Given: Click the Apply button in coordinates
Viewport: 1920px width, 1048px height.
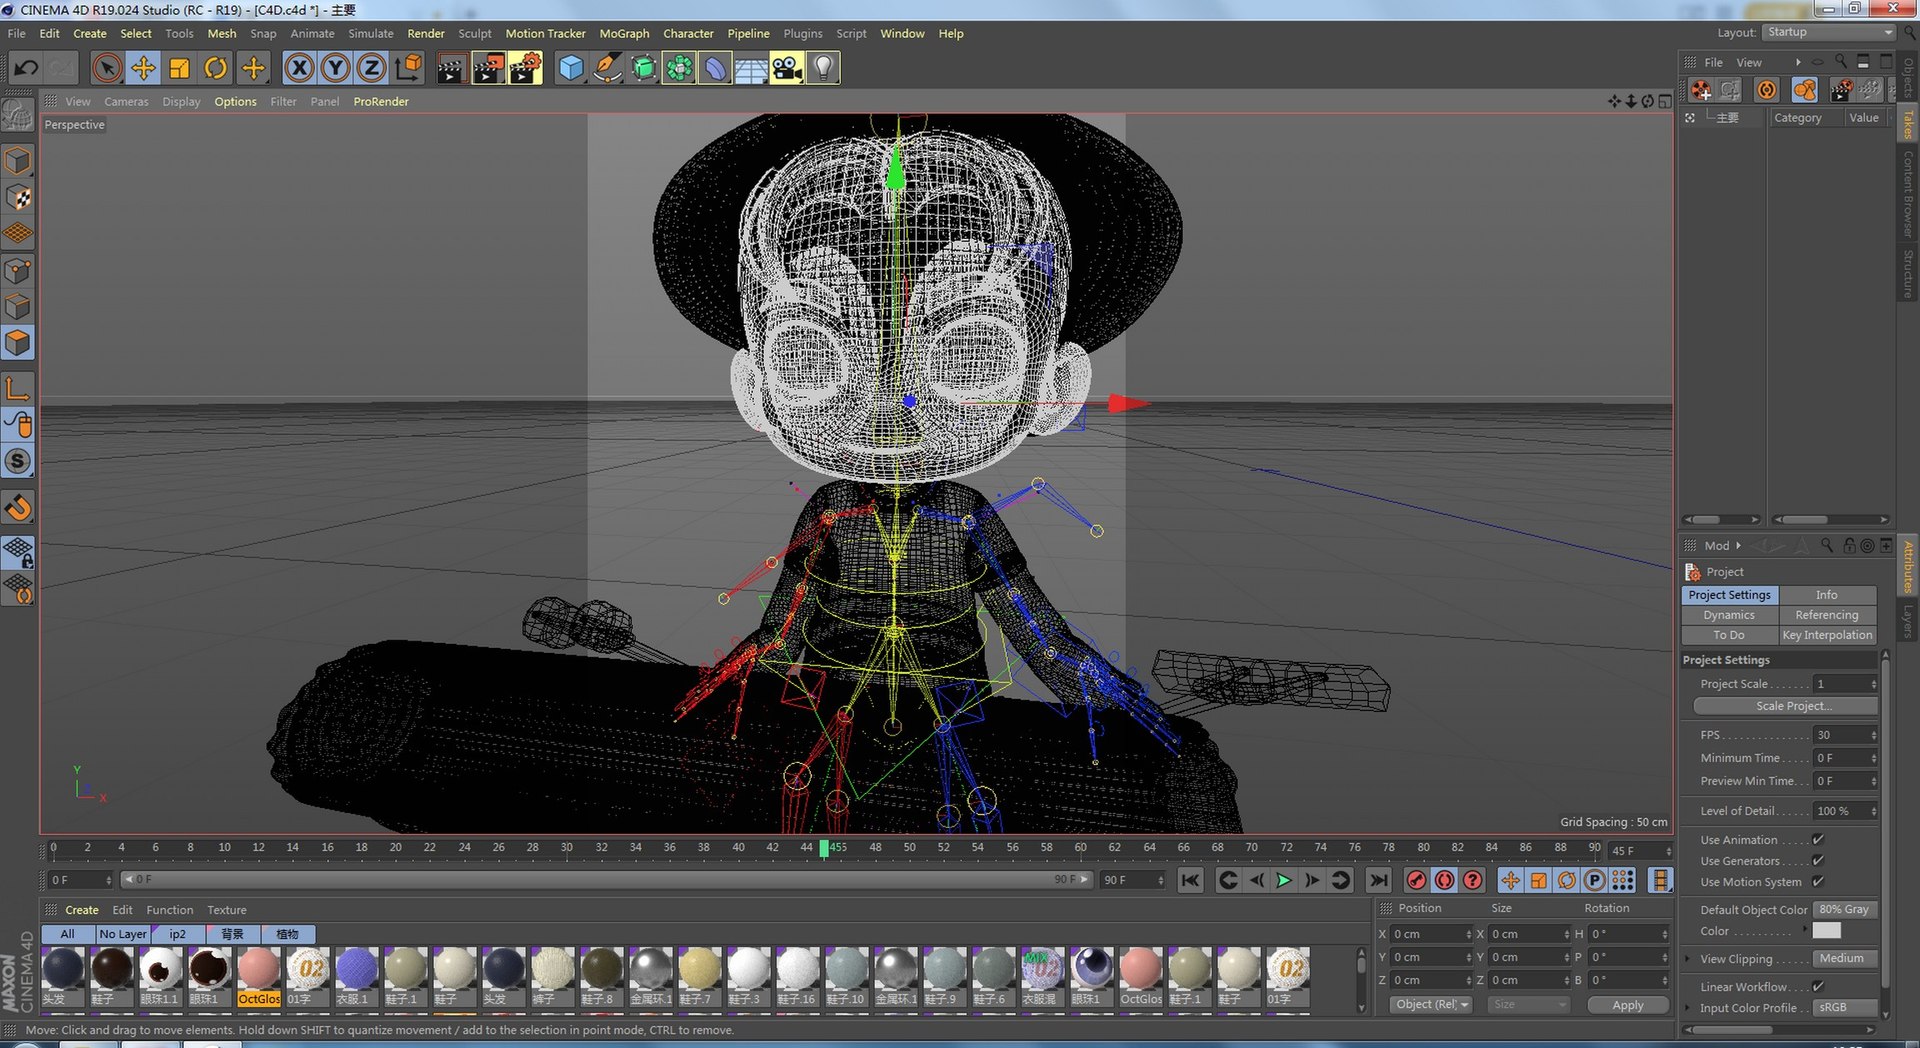Looking at the screenshot, I should pos(1628,1005).
